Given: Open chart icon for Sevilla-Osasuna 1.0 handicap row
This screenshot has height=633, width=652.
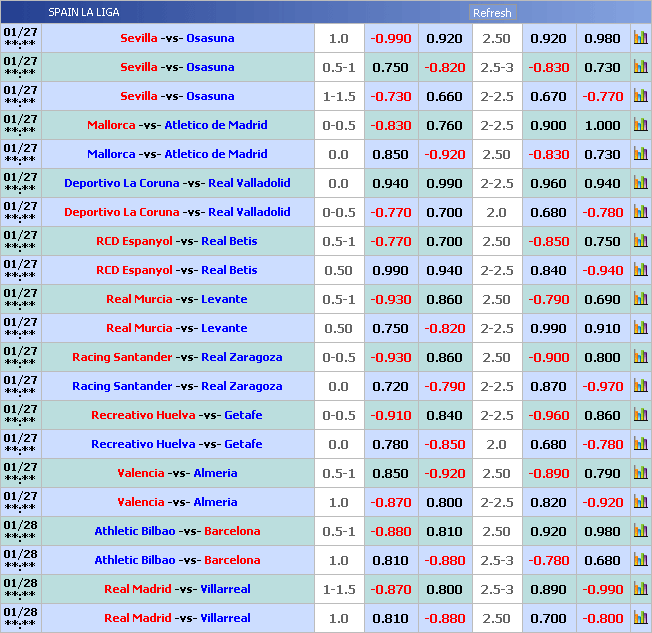Looking at the screenshot, I should pyautogui.click(x=640, y=38).
